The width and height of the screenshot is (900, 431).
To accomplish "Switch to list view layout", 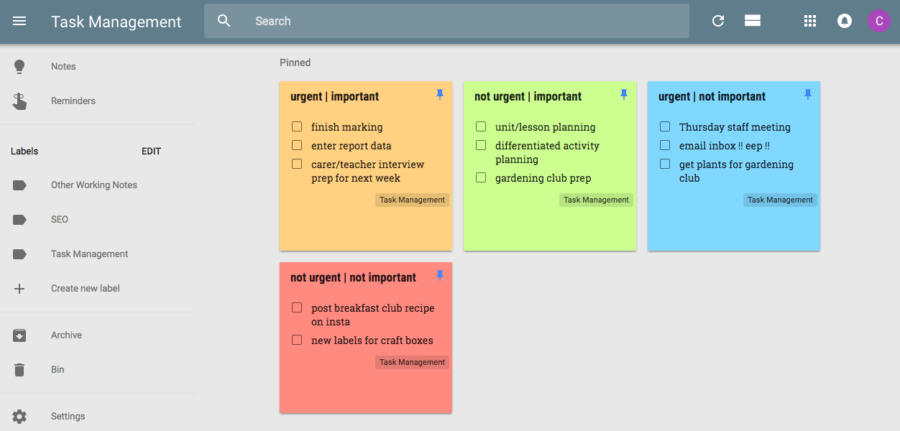I will pos(752,21).
